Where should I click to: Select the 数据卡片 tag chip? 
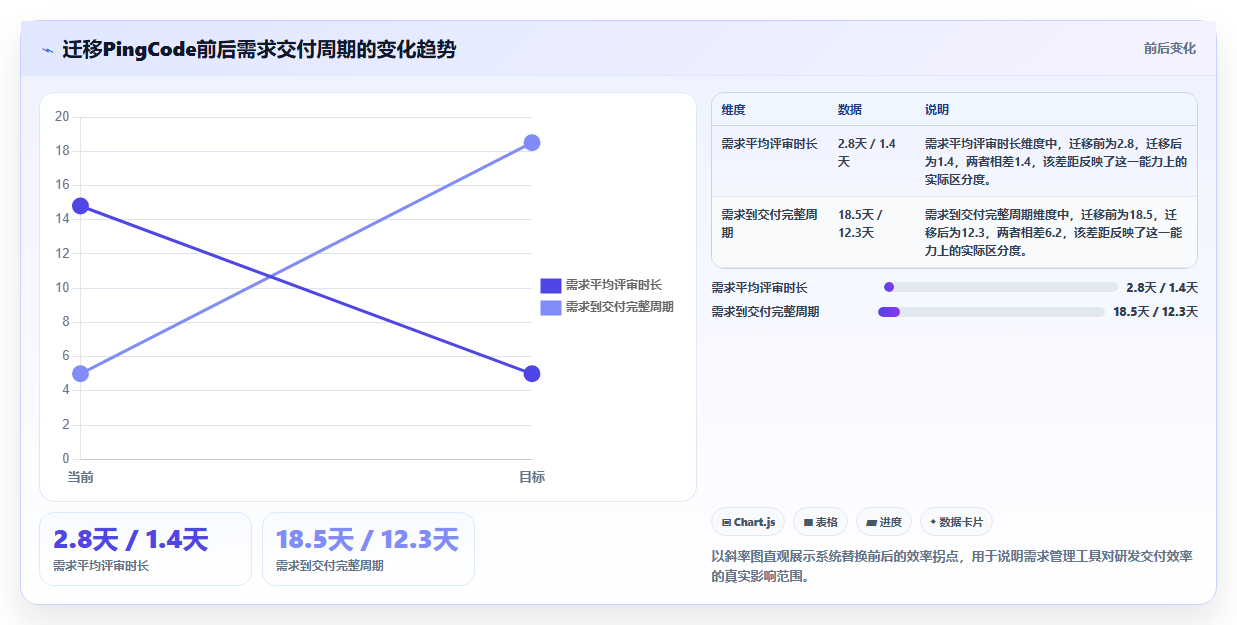[956, 522]
